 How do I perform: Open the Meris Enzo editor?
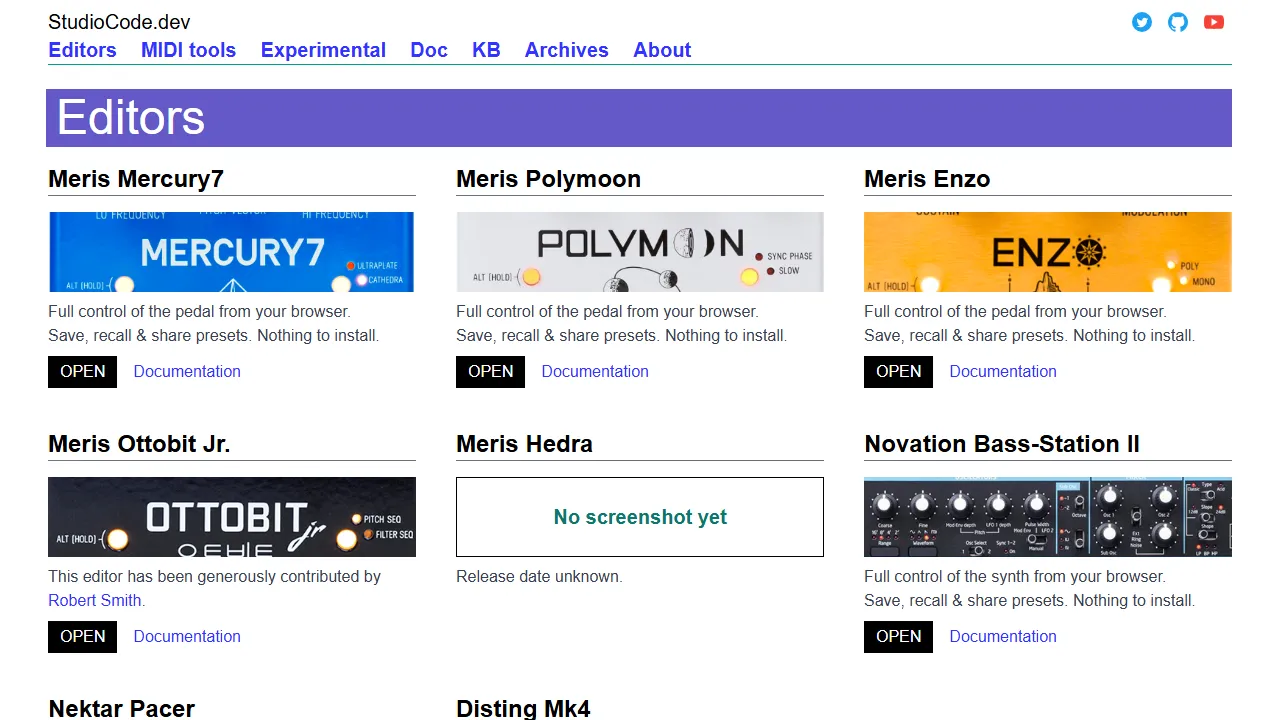tap(897, 371)
